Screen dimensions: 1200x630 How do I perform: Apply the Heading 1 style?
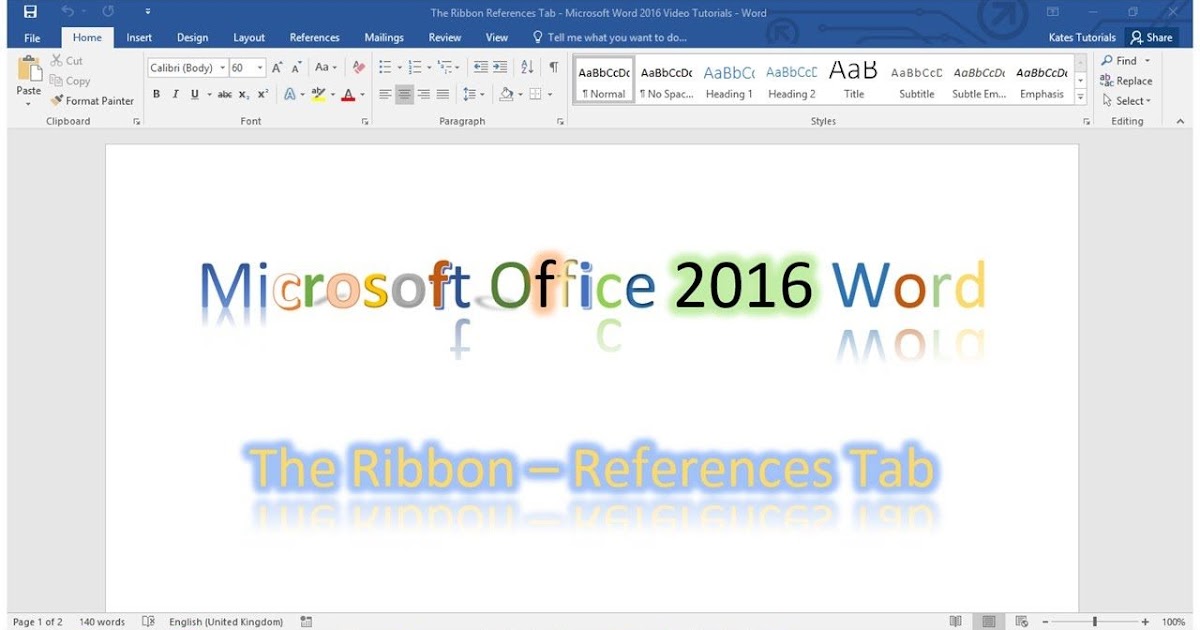[x=729, y=81]
